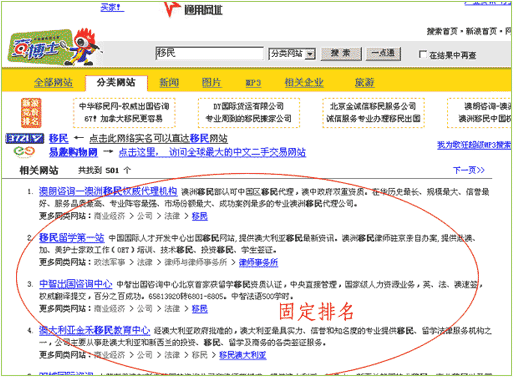Go to next page via 下一页 link

[468, 170]
